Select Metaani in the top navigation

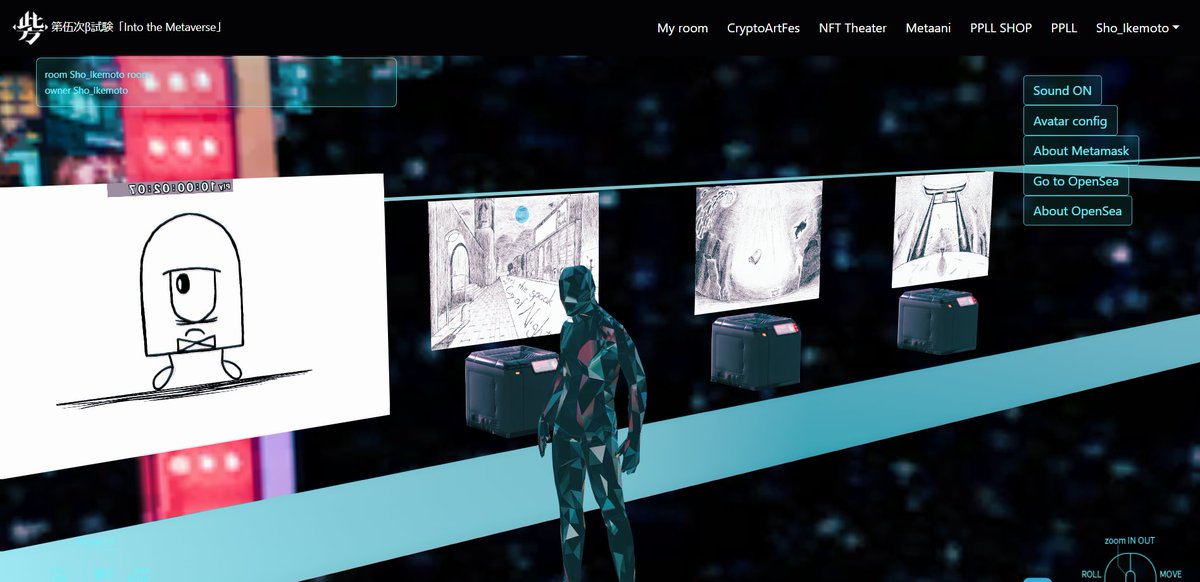928,28
